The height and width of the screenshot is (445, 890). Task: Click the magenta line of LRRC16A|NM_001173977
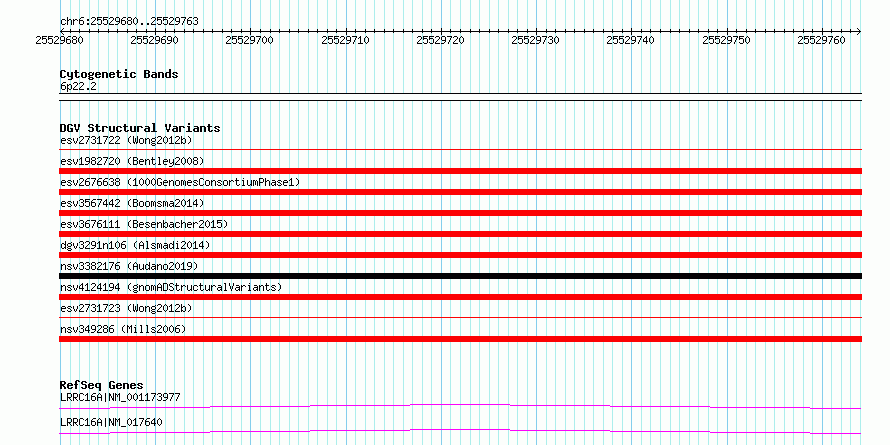pos(460,406)
